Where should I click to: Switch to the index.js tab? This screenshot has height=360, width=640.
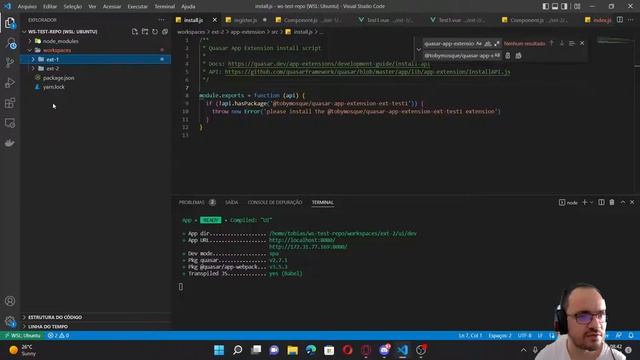coord(602,20)
